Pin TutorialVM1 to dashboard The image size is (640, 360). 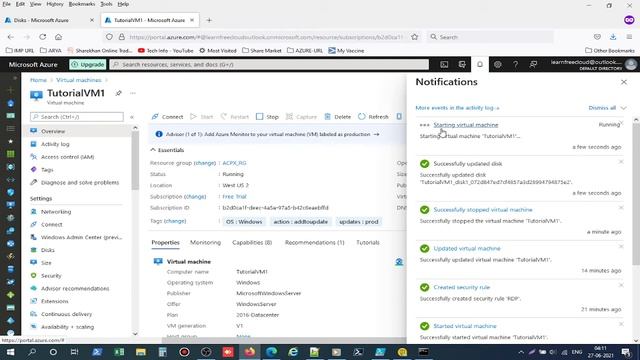tap(118, 93)
